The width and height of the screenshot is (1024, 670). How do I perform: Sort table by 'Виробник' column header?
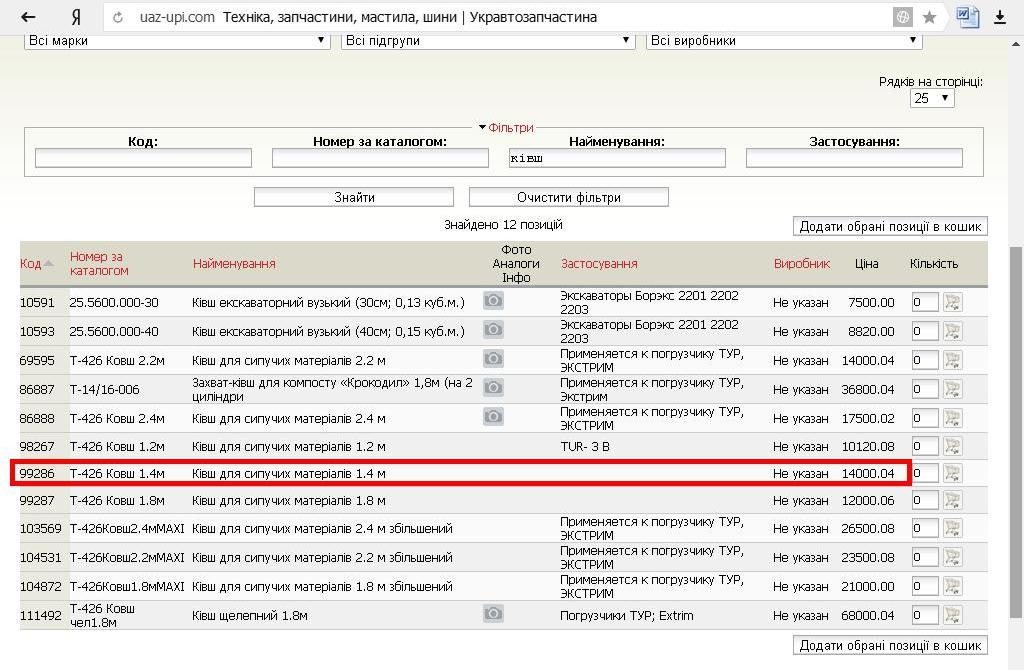coord(801,264)
